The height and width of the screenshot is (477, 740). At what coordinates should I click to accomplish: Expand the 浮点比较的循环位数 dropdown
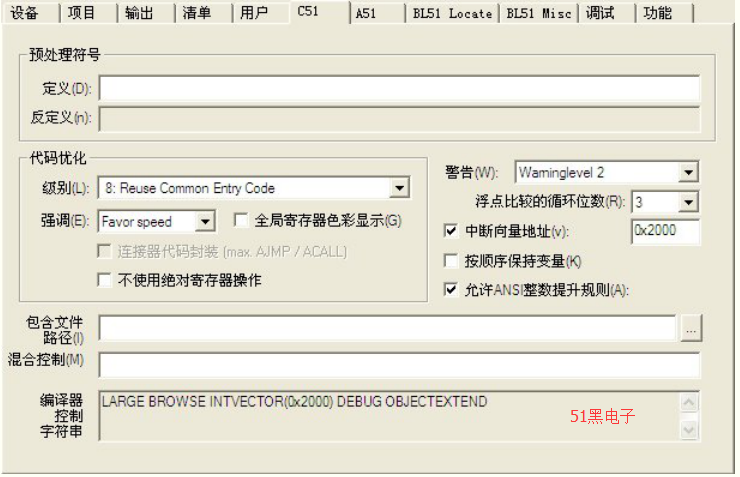[689, 202]
